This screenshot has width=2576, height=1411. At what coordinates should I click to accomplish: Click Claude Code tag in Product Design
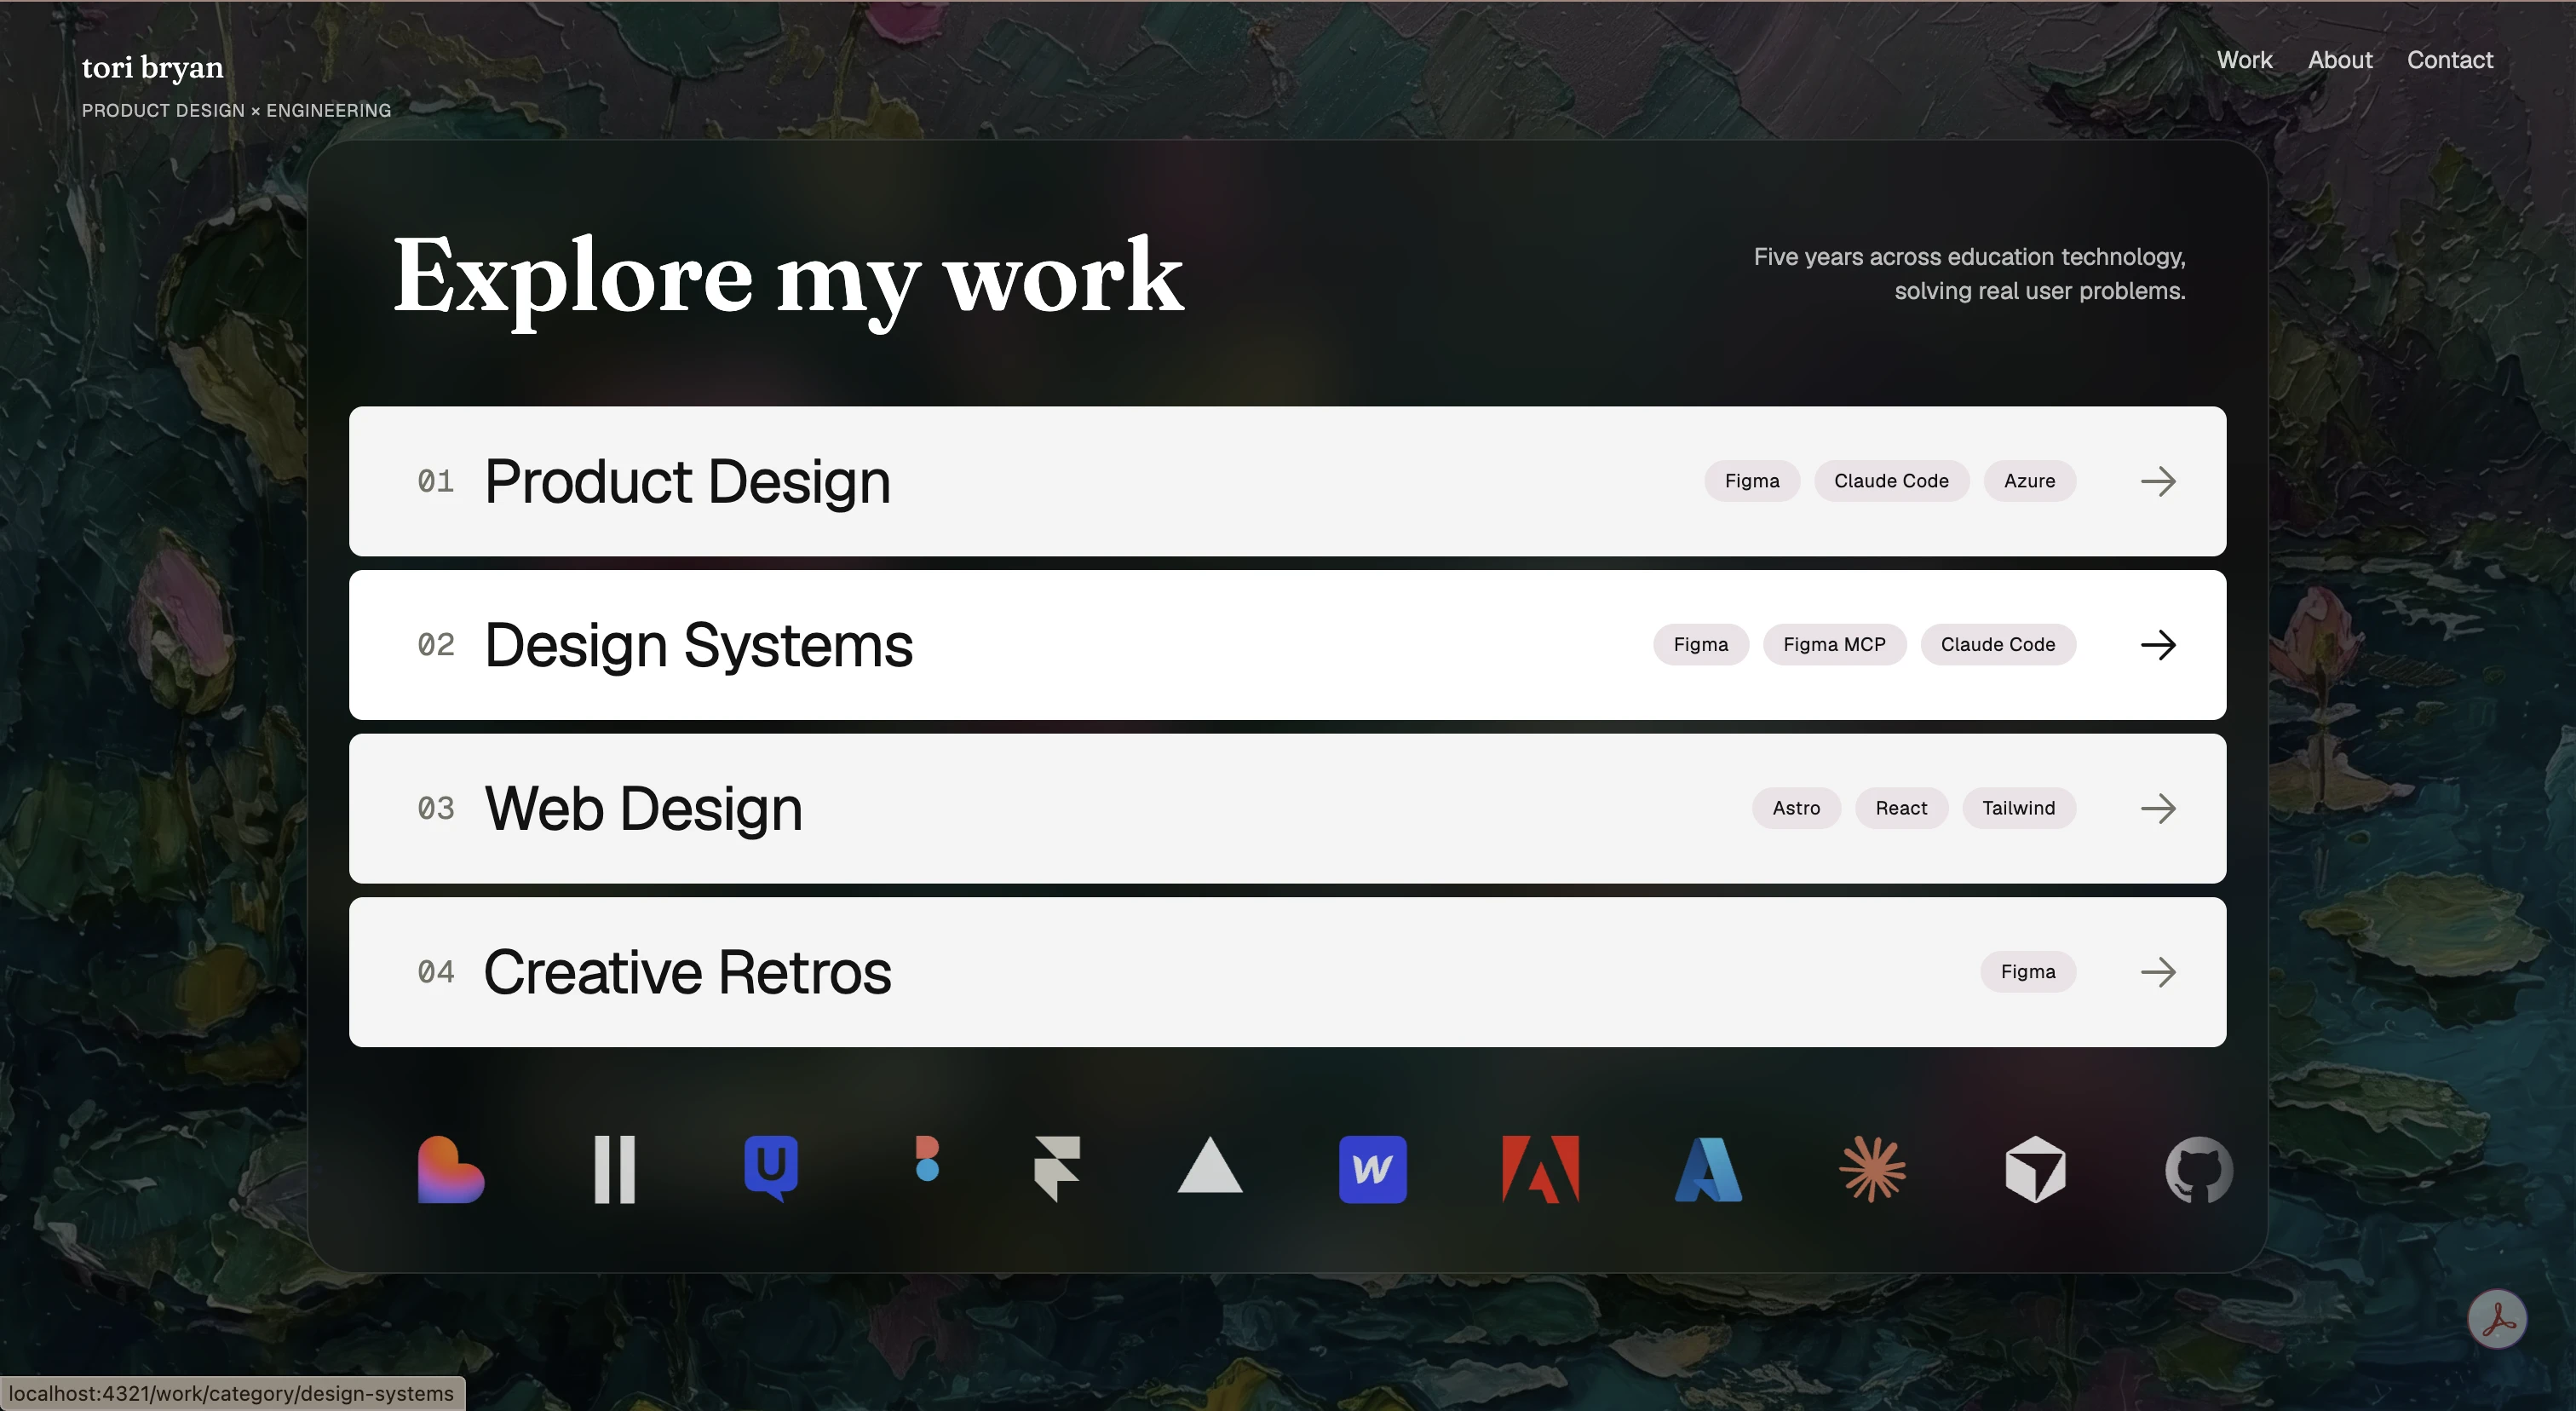[x=1891, y=481]
